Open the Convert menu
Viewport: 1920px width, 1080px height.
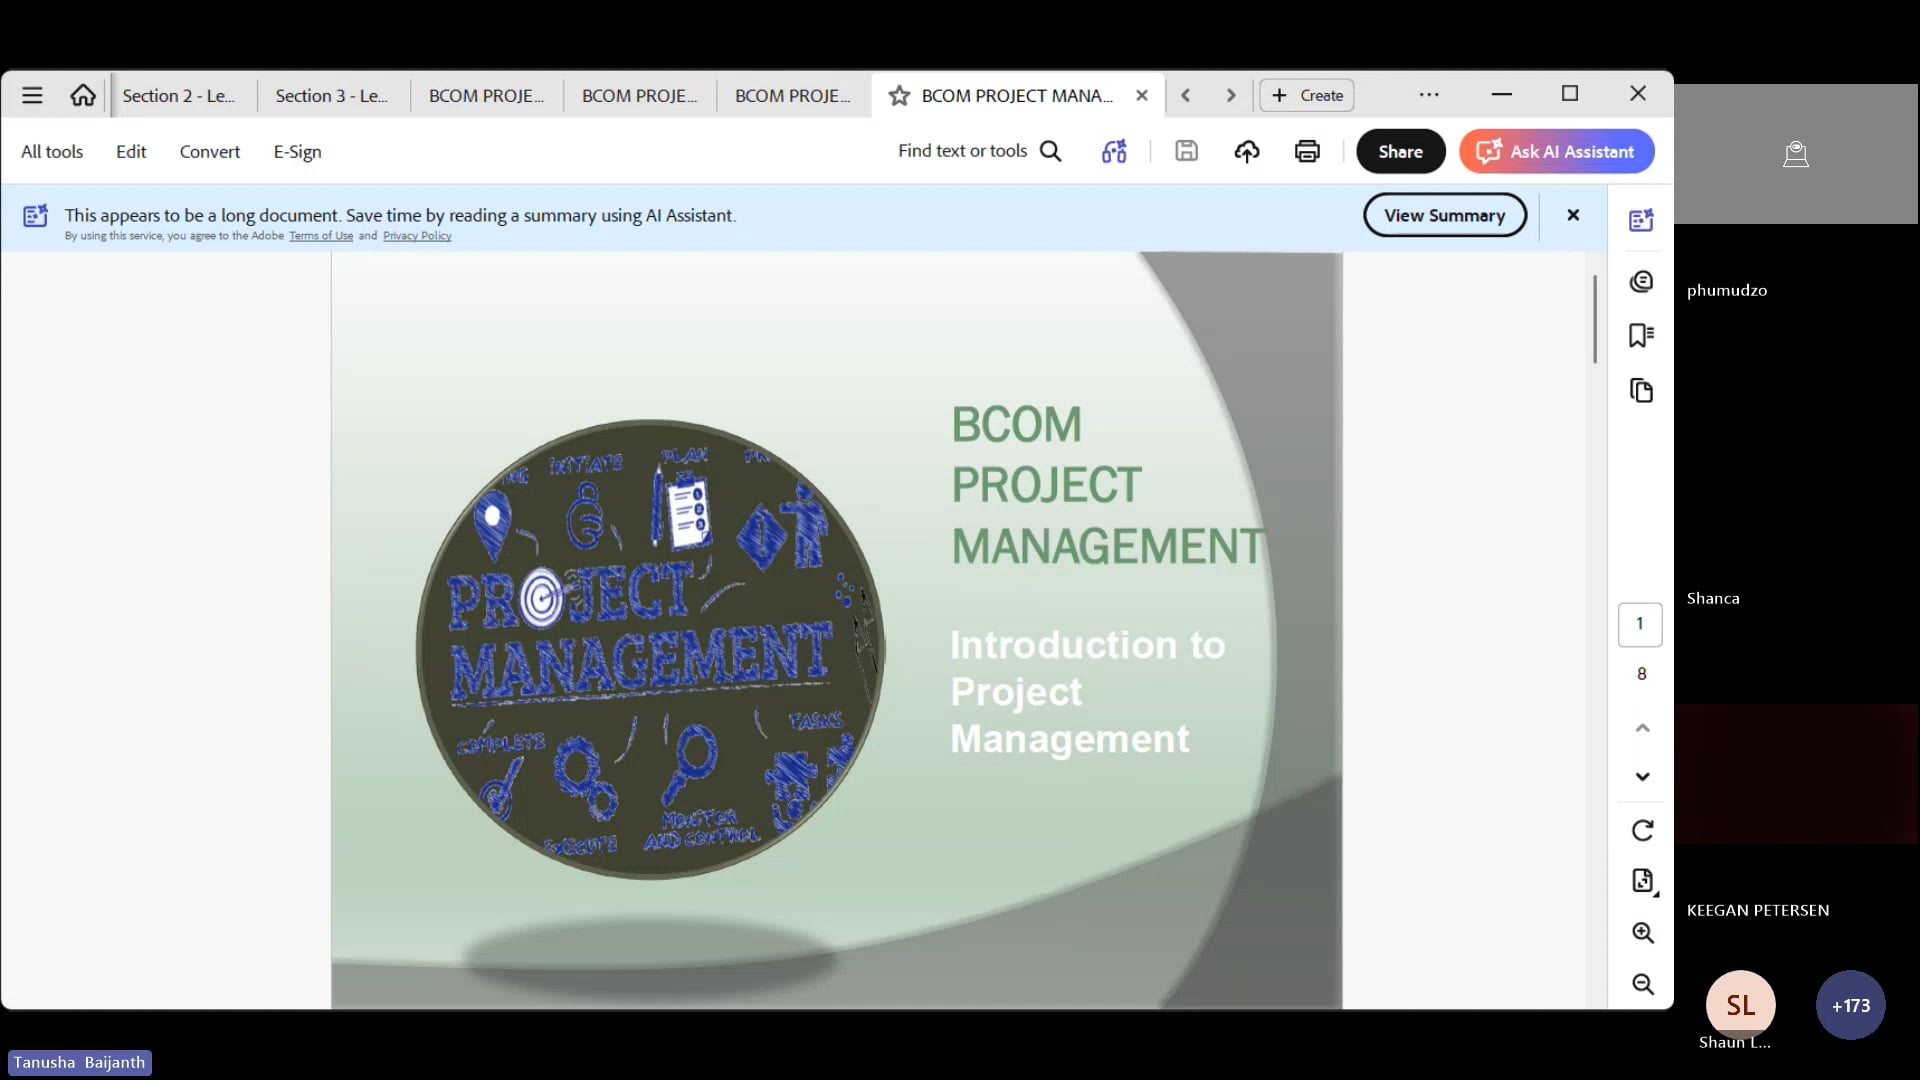click(x=210, y=152)
